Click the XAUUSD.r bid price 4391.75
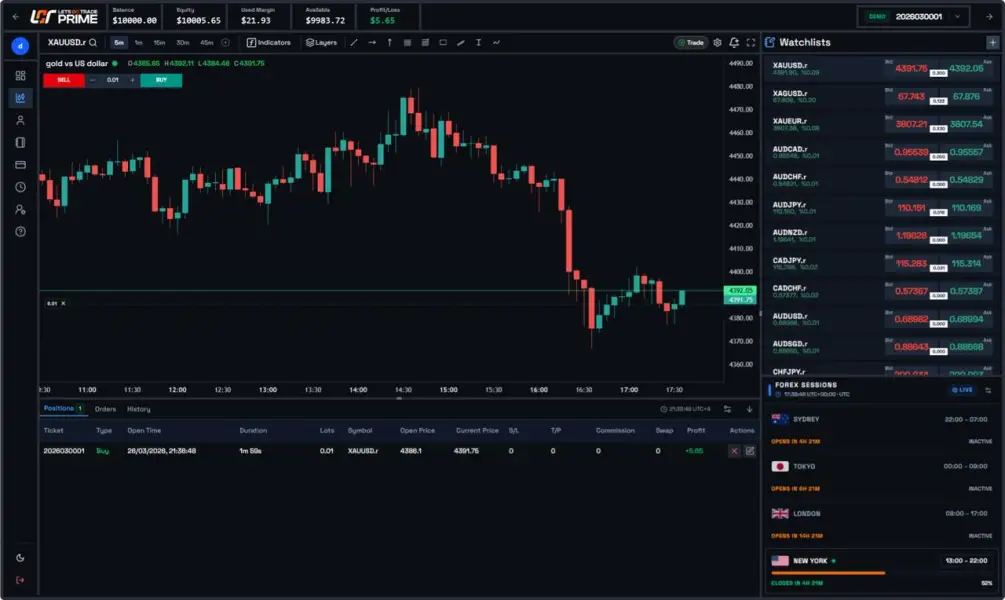 pos(911,68)
